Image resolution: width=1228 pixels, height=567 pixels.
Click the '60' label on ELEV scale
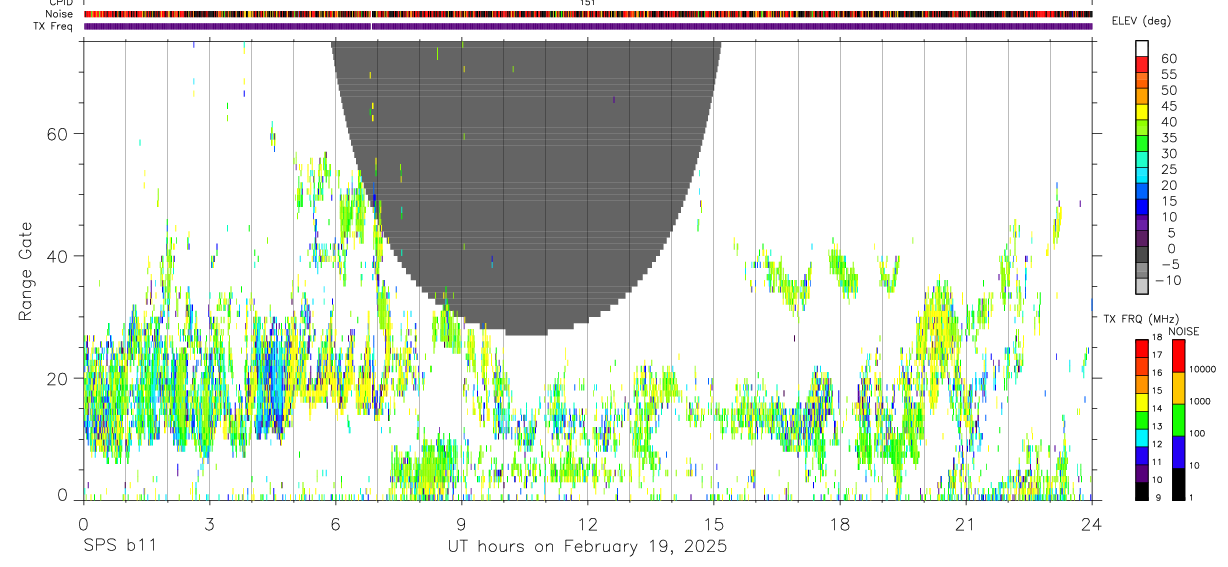pyautogui.click(x=1168, y=58)
